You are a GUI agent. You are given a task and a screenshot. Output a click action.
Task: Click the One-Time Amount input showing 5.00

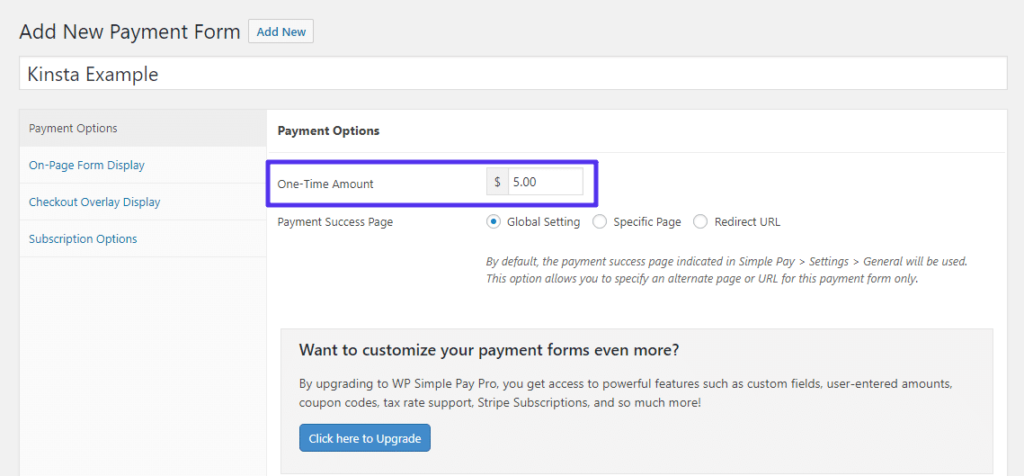pyautogui.click(x=545, y=184)
